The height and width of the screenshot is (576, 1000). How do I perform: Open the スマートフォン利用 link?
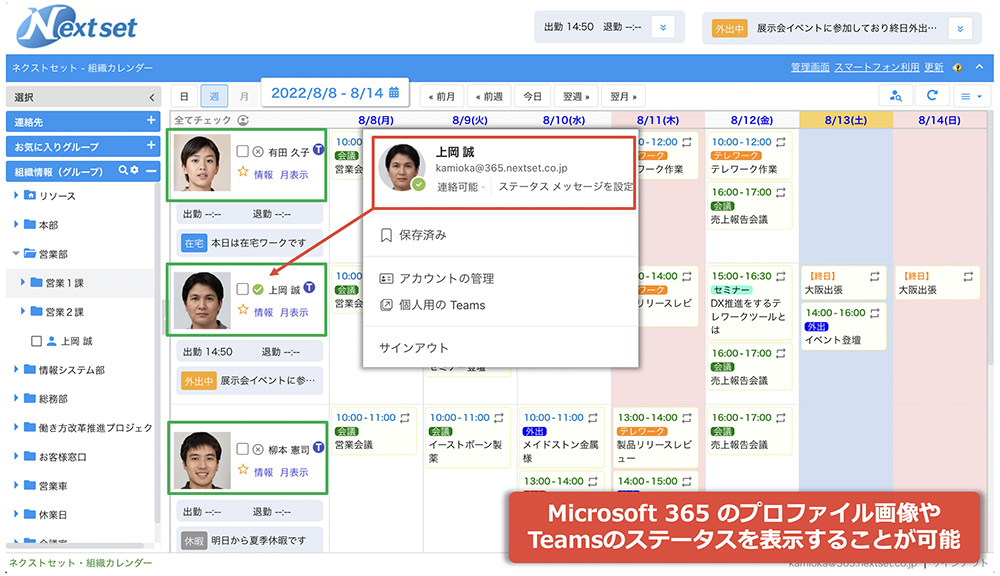pos(877,68)
